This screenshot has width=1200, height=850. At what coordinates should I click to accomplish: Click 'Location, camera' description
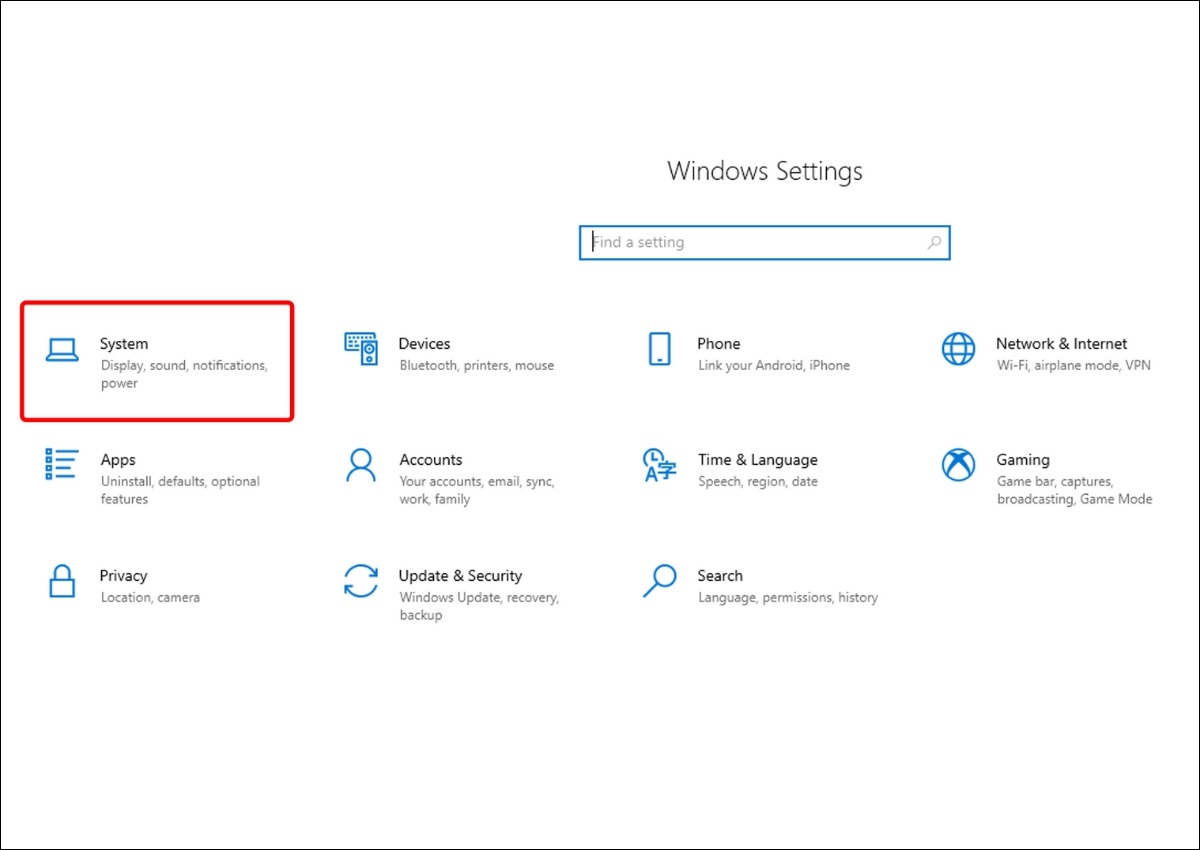[x=150, y=598]
